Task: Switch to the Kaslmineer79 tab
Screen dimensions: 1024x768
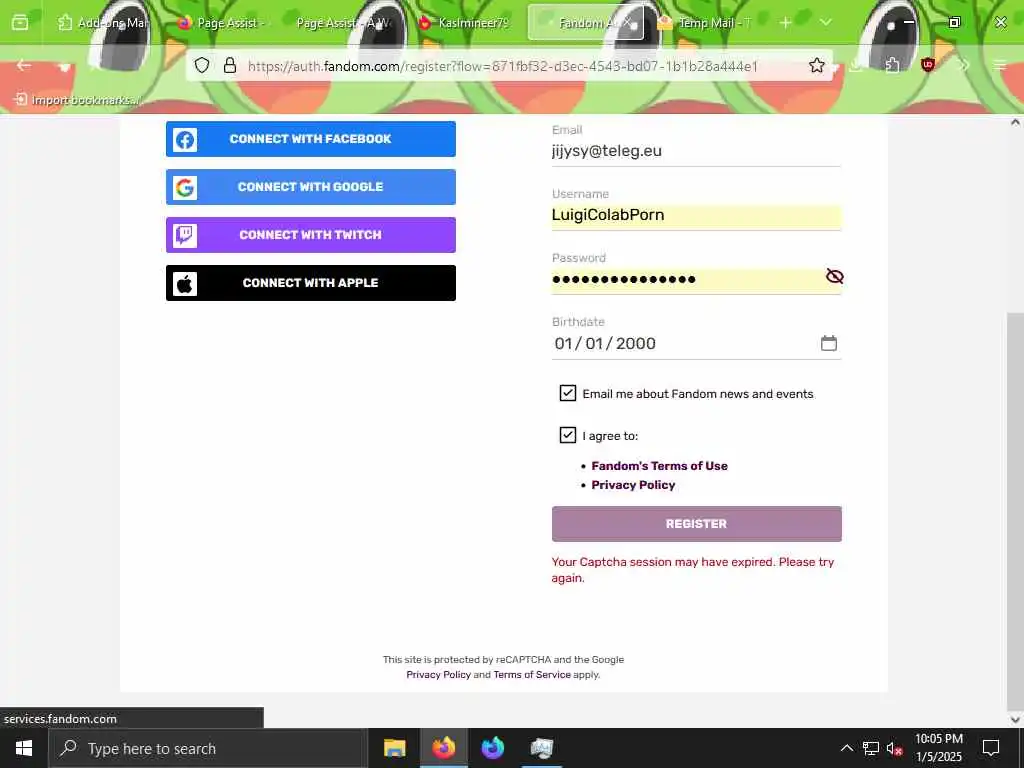Action: coord(465,23)
